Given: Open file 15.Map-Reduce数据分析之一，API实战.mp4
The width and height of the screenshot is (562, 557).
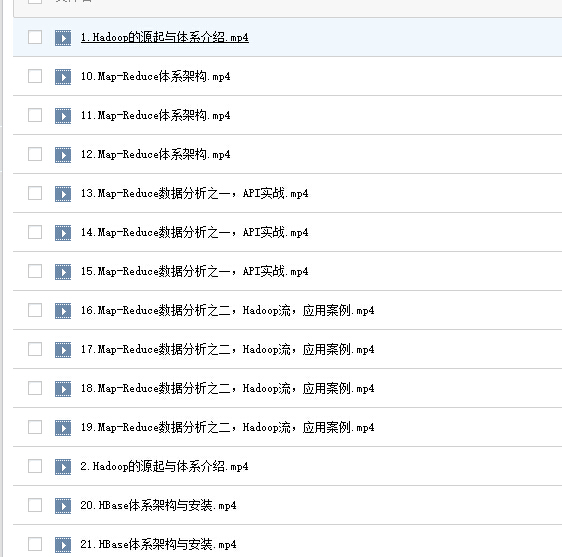Looking at the screenshot, I should [194, 271].
